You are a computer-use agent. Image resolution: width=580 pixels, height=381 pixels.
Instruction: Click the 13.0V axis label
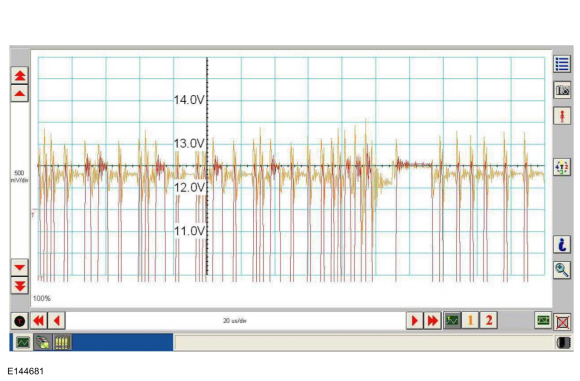pyautogui.click(x=189, y=144)
